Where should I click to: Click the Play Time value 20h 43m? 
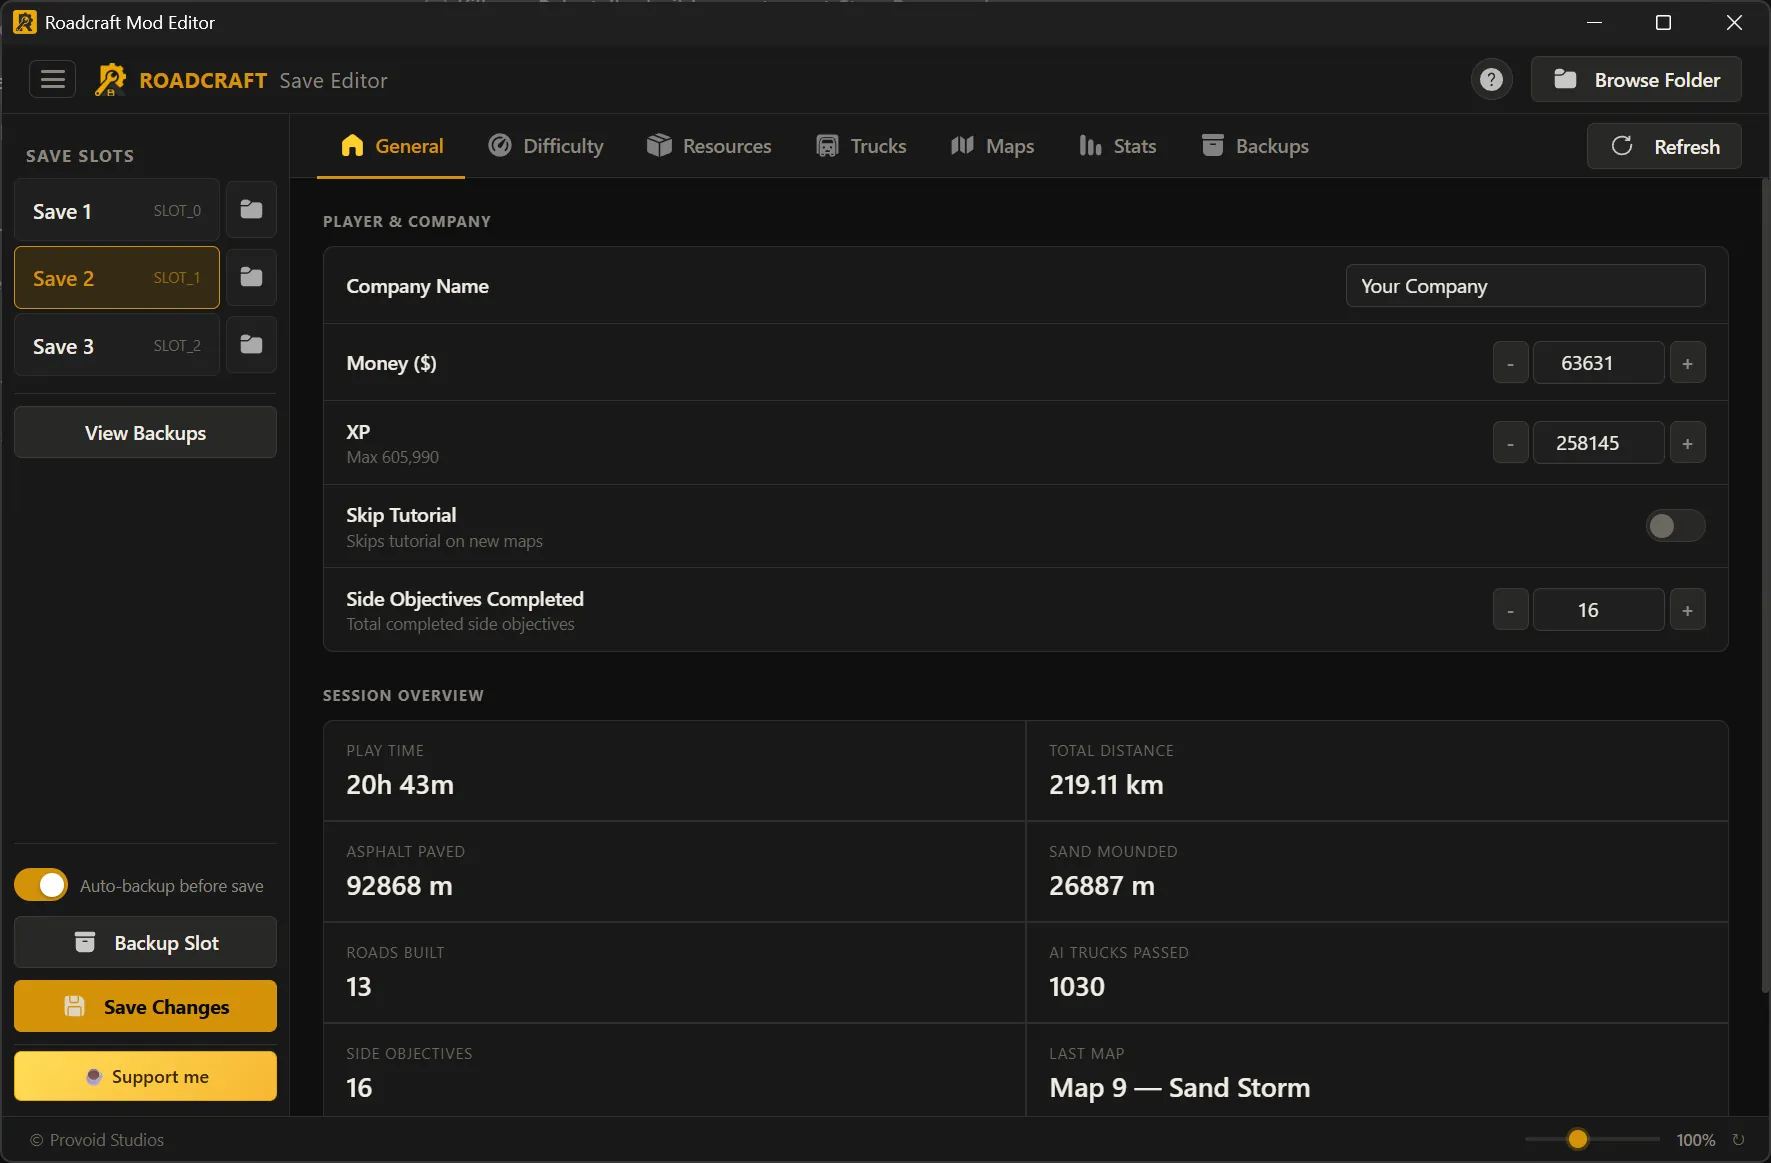(x=400, y=785)
